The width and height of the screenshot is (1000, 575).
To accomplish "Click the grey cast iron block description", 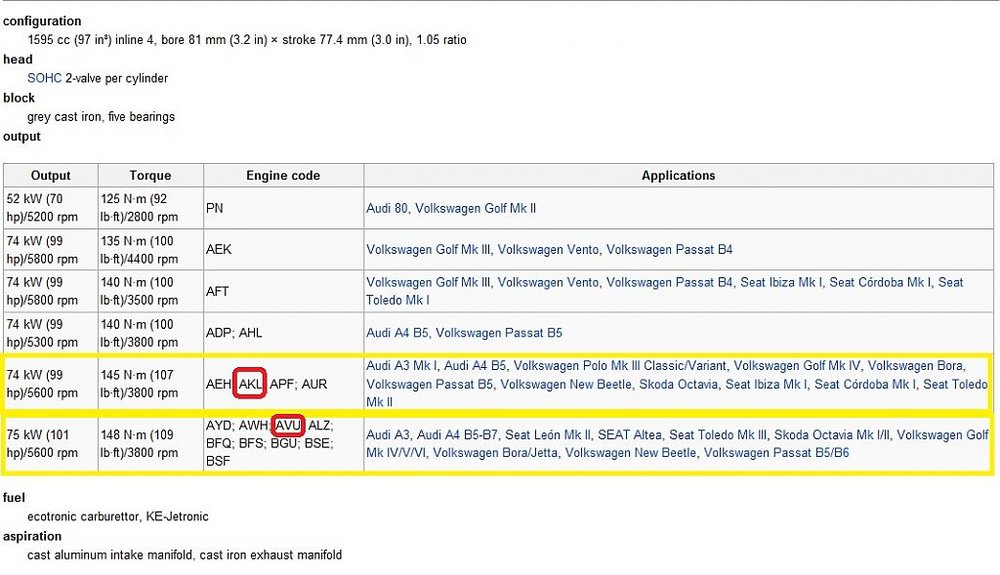I will pos(101,117).
